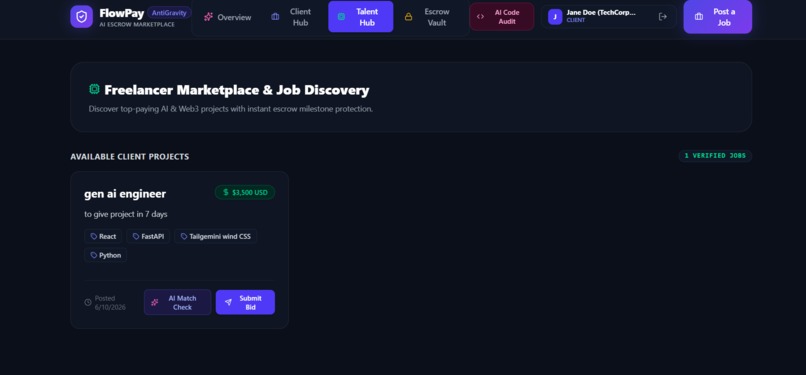Click the React skill tag
The height and width of the screenshot is (375, 806).
coord(103,236)
